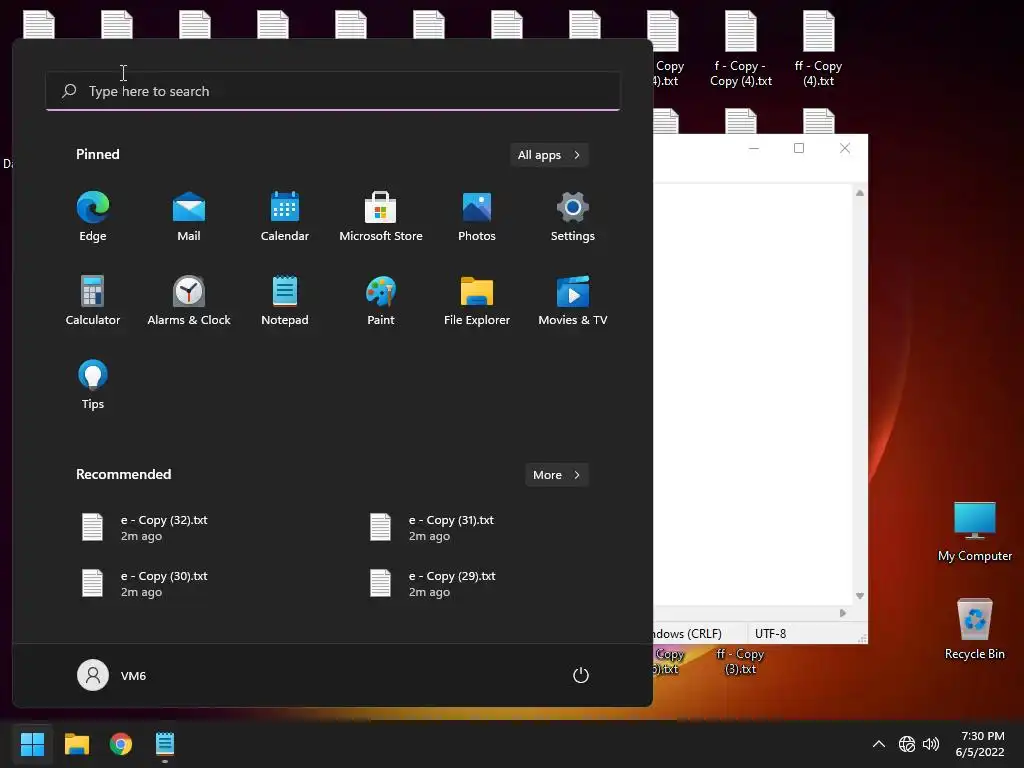Open the Paint app
This screenshot has height=768, width=1024.
pos(381,300)
